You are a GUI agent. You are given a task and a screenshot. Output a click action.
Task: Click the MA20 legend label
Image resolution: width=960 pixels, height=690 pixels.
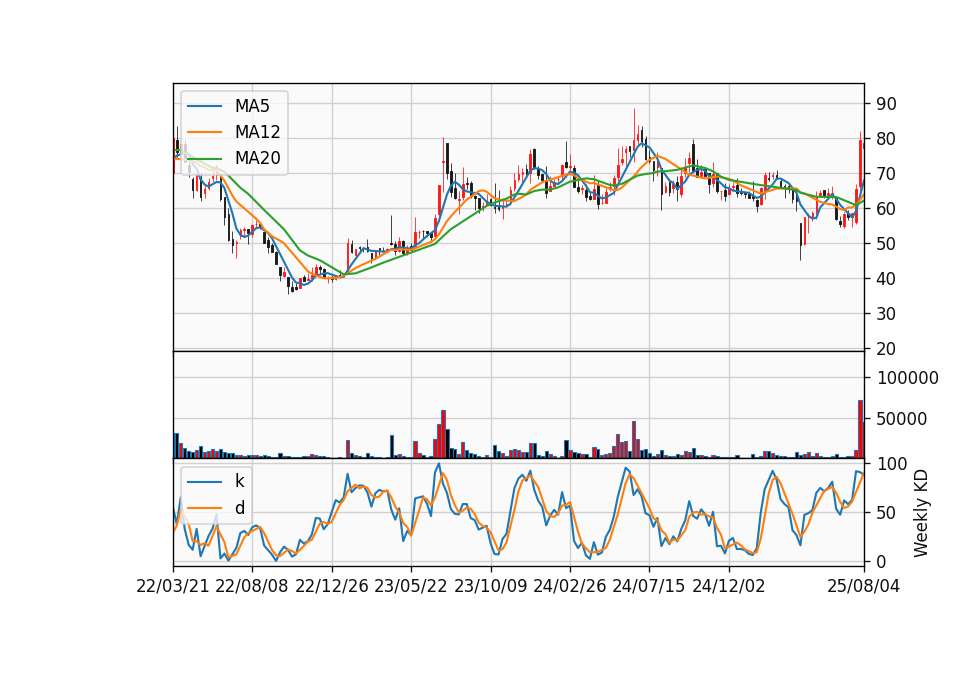click(257, 158)
